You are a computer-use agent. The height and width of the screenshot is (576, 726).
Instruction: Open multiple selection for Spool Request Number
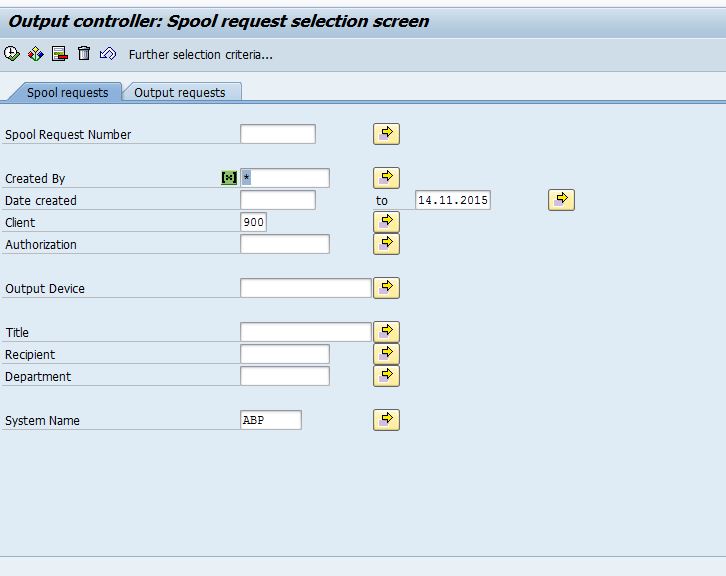[386, 134]
